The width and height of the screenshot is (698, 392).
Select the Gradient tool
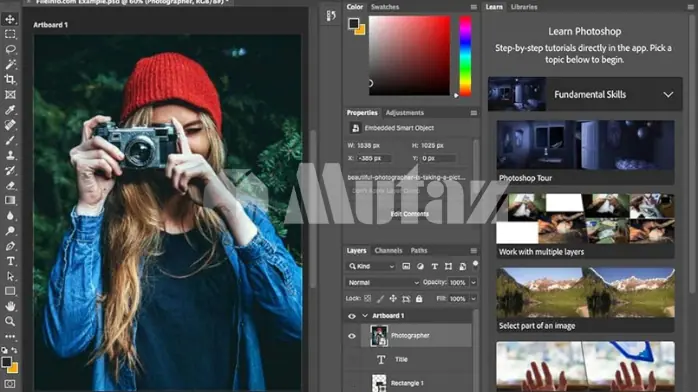pyautogui.click(x=10, y=201)
